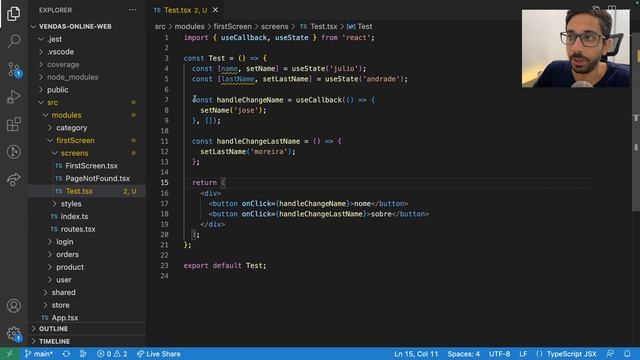Image resolution: width=640 pixels, height=360 pixels.
Task: Change encoding via UTF-8
Action: point(499,354)
